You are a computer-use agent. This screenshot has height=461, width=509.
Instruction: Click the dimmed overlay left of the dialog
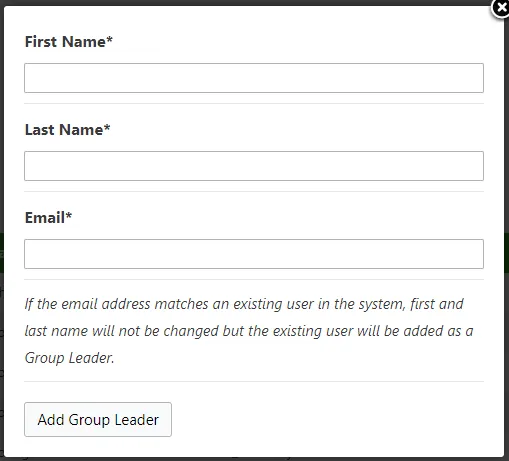coord(2,133)
